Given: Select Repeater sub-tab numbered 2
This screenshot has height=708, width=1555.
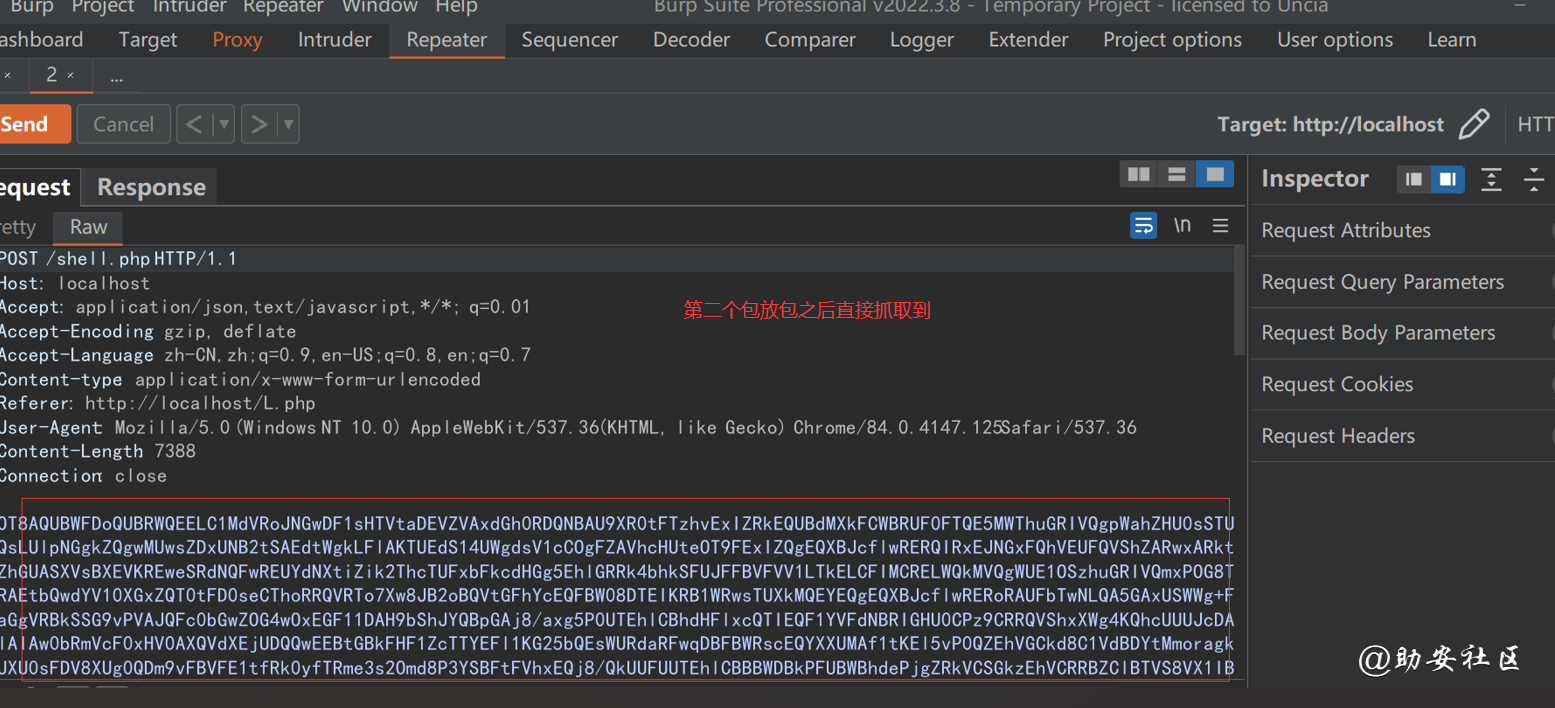Looking at the screenshot, I should (52, 75).
